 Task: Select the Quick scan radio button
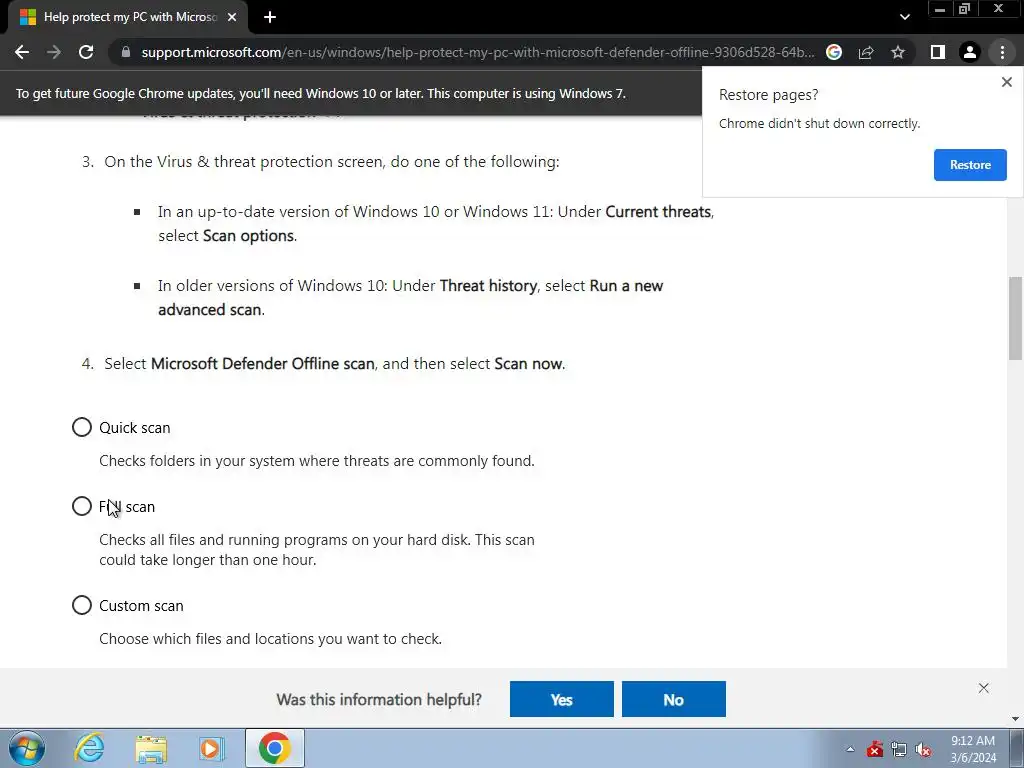(x=82, y=427)
